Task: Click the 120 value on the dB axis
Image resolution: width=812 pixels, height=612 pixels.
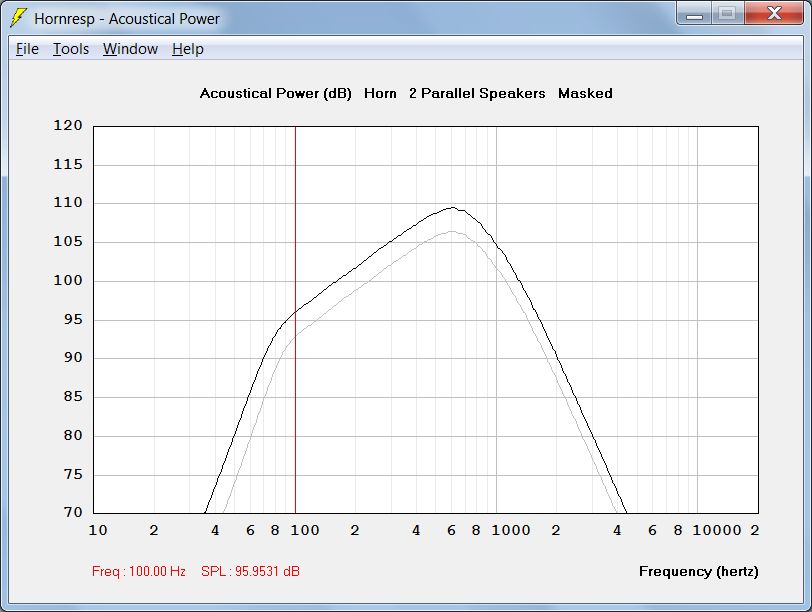Action: [68, 125]
